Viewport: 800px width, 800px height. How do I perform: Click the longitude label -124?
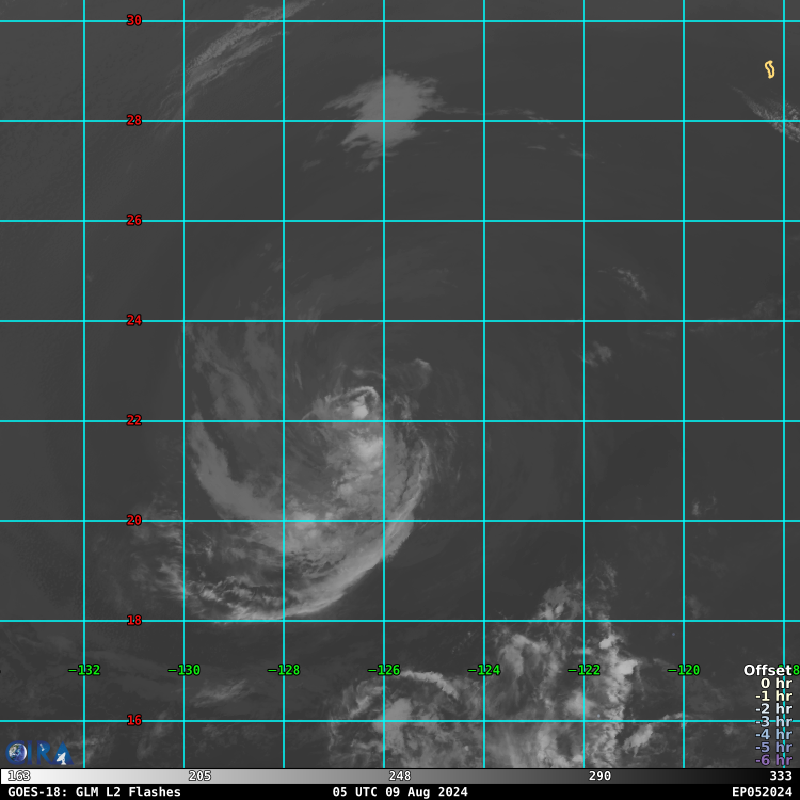[484, 670]
